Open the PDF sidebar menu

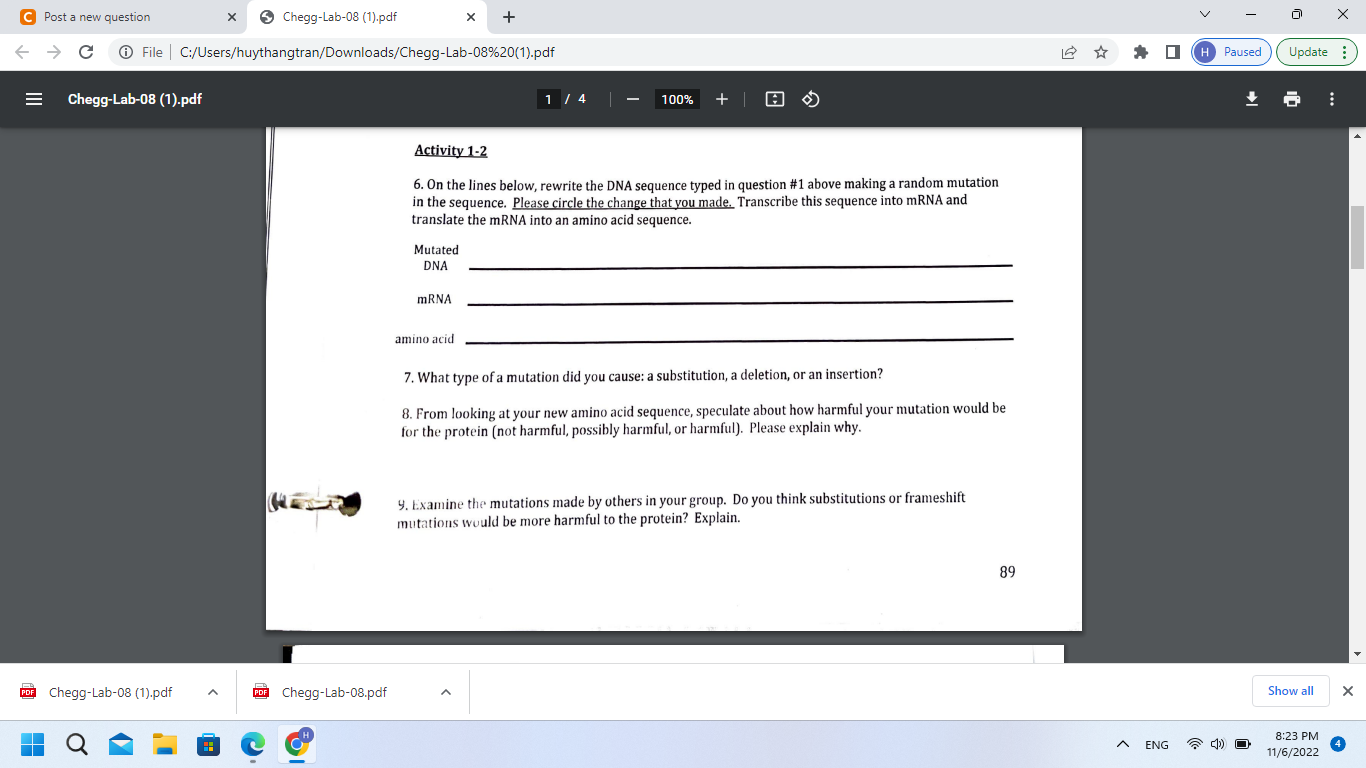[x=33, y=99]
